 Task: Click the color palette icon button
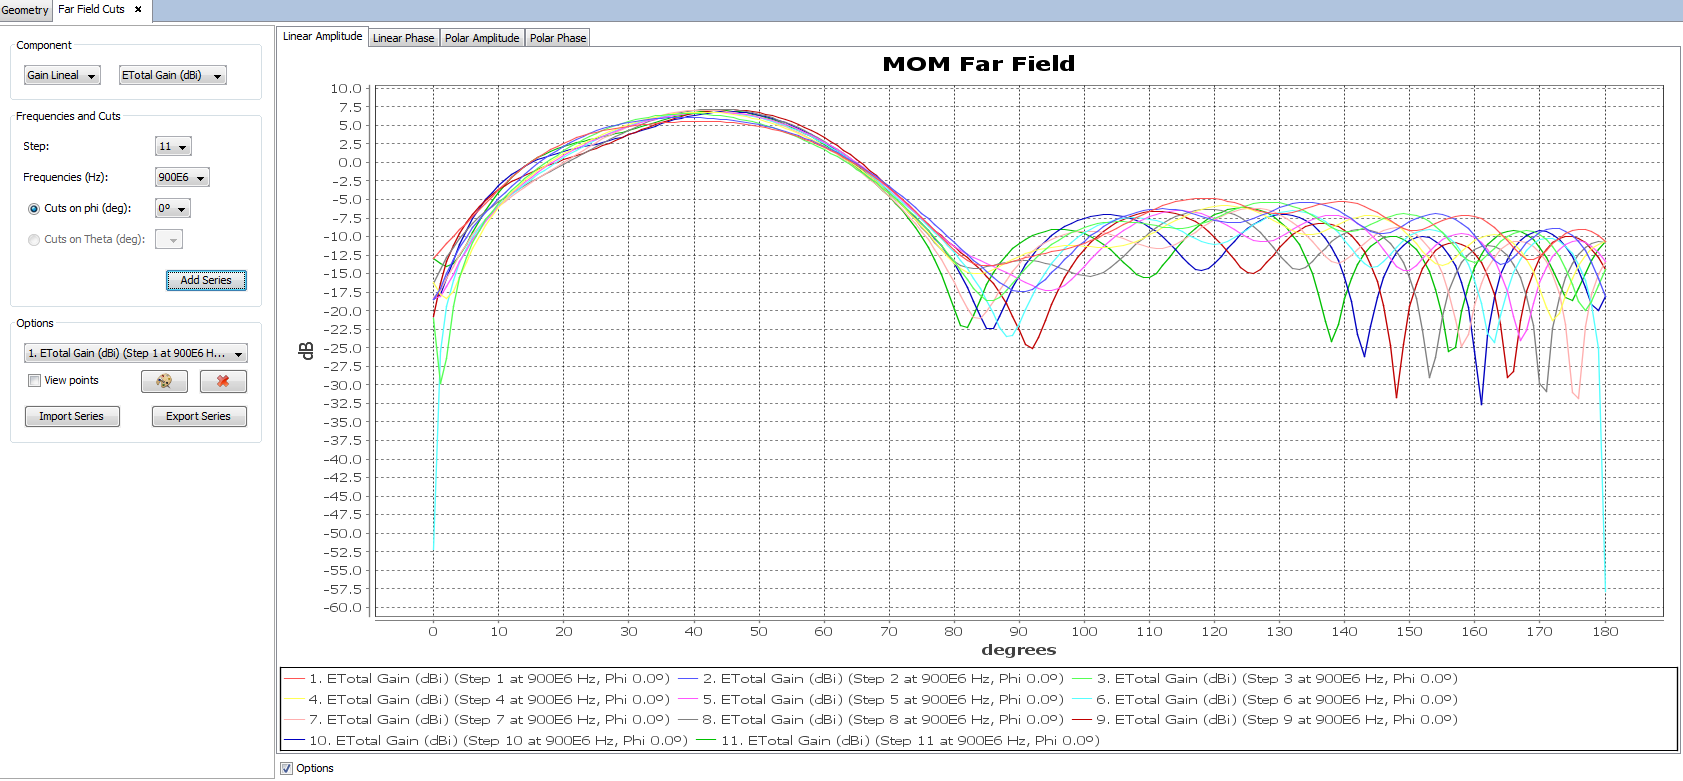[164, 381]
